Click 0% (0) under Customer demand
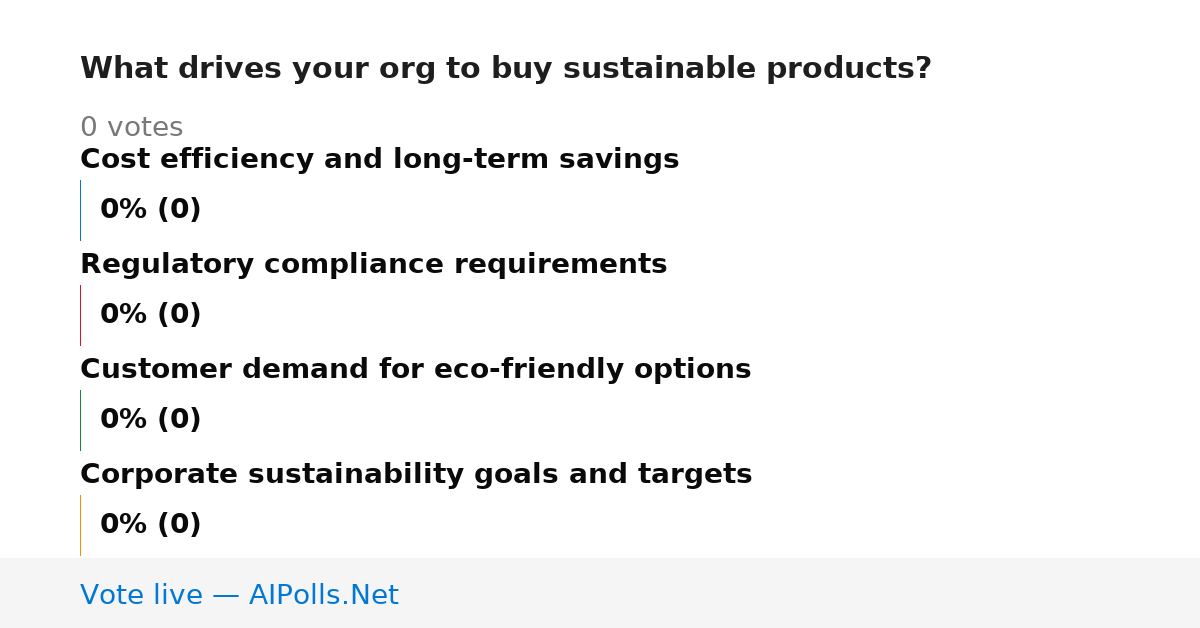This screenshot has height=628, width=1200. coord(150,420)
